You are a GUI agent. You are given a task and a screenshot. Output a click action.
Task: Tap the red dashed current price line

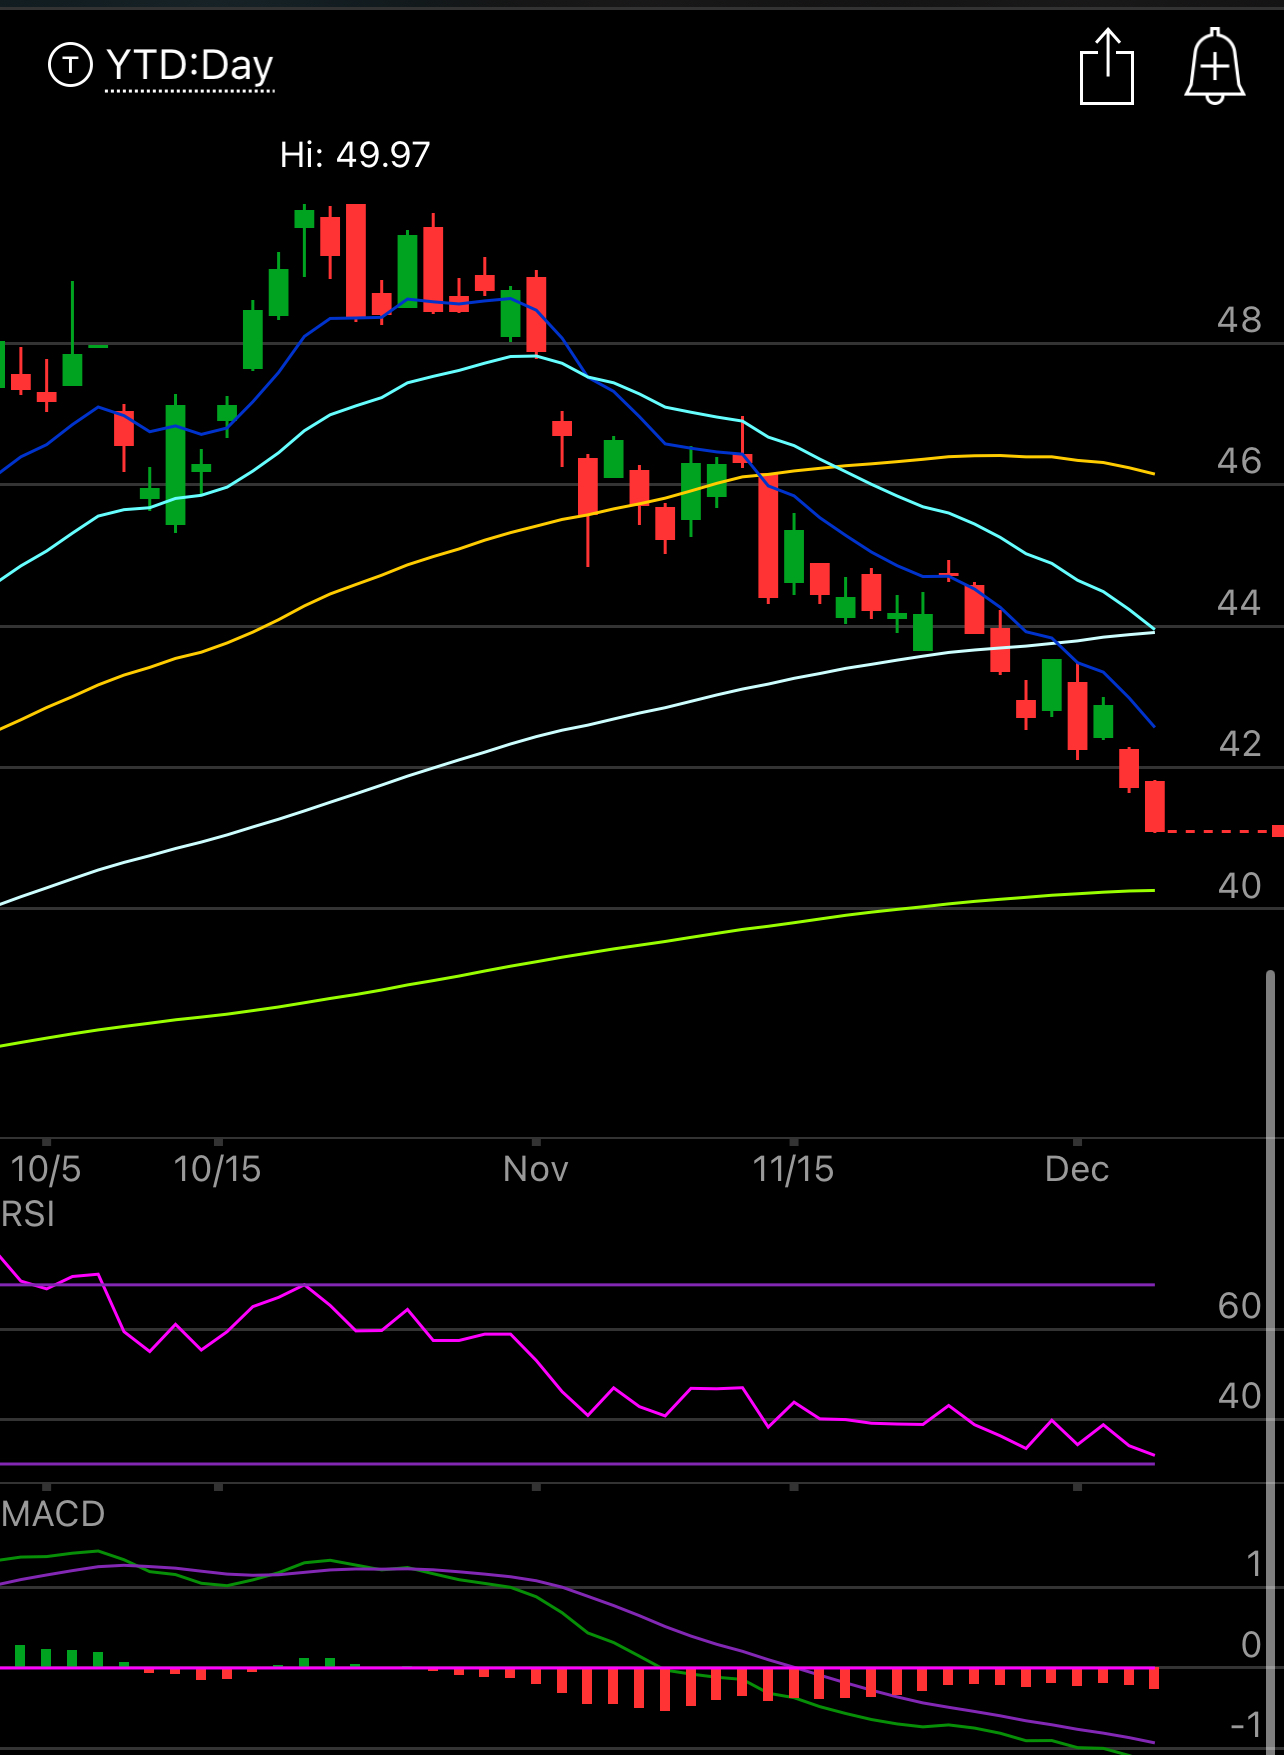1218,831
